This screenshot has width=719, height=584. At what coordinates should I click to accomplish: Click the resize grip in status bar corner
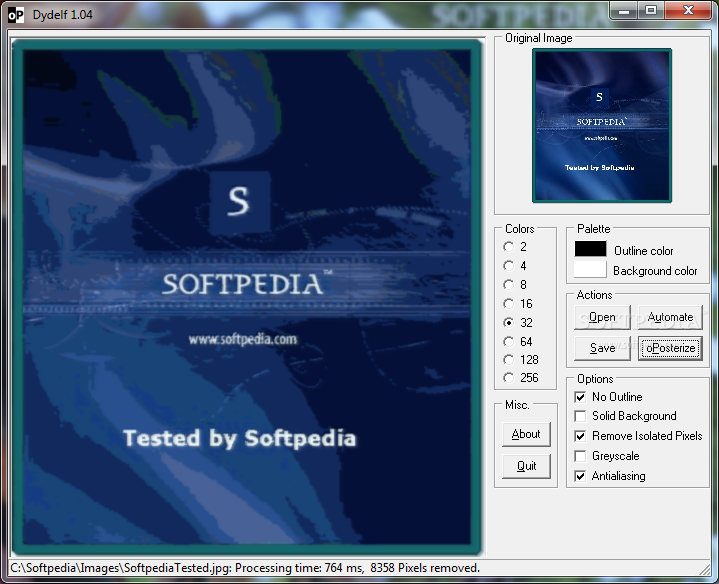[x=704, y=569]
